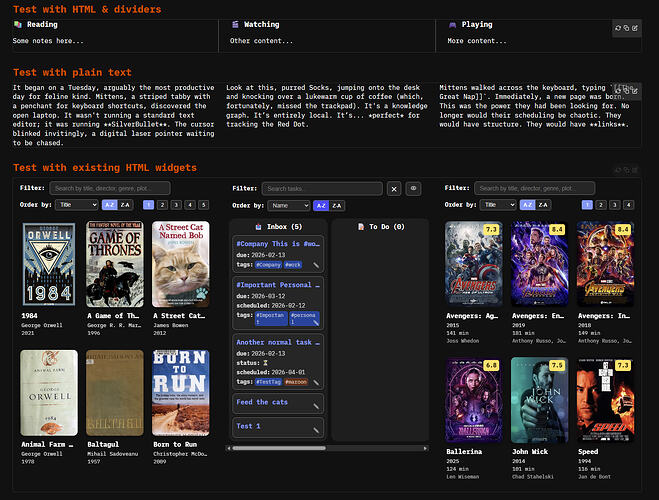Click the refresh icon in HTML dividers block
Image resolution: width=659 pixels, height=500 pixels.
pos(619,29)
